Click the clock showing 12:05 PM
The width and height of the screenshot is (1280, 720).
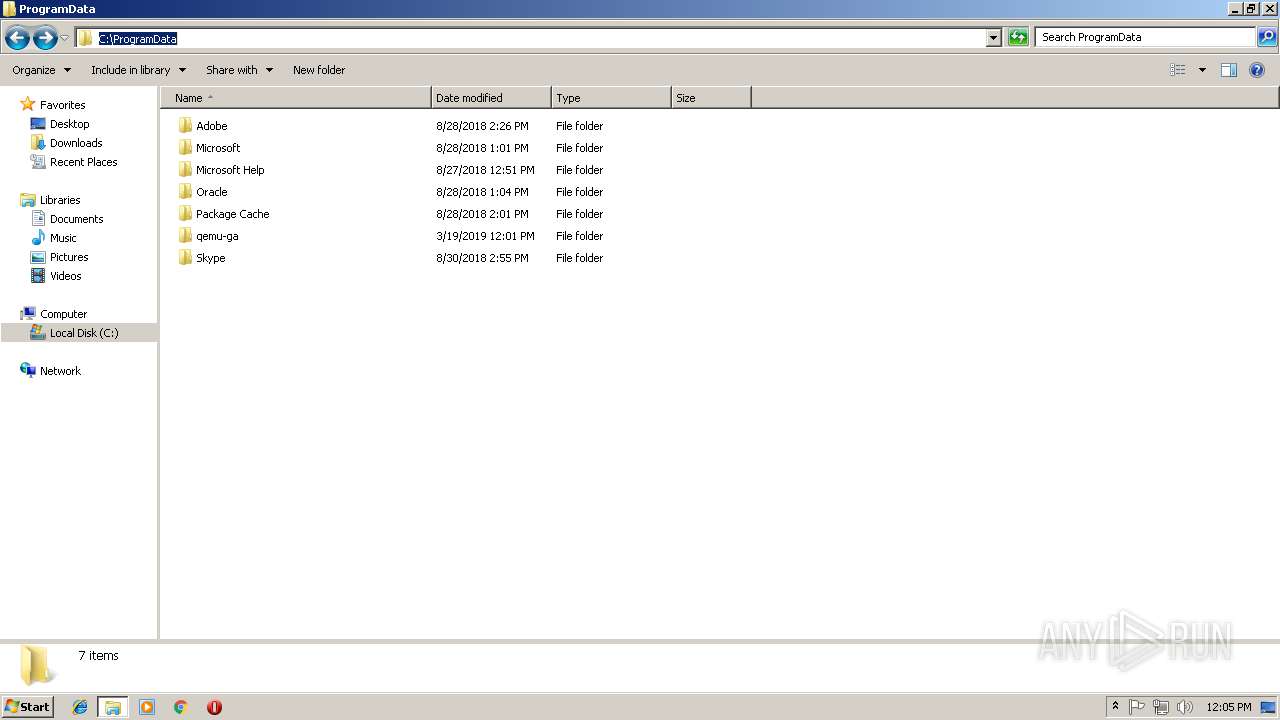pyautogui.click(x=1228, y=707)
